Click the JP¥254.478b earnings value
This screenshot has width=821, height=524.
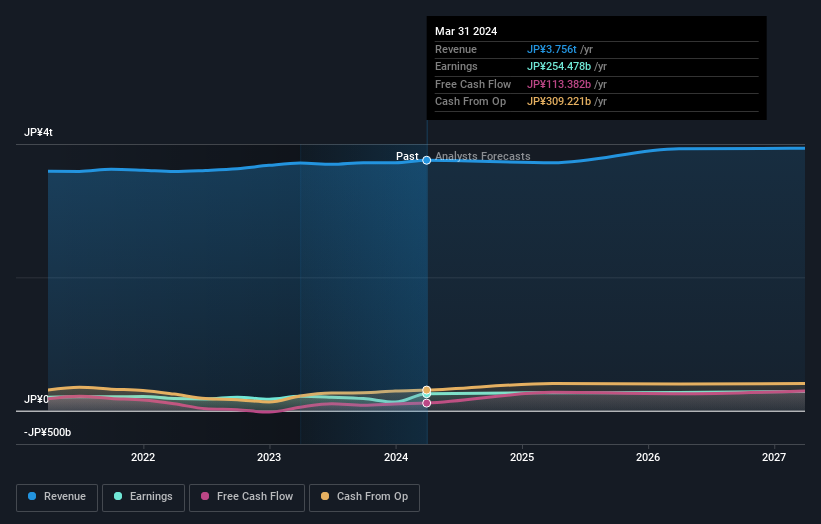[559, 66]
